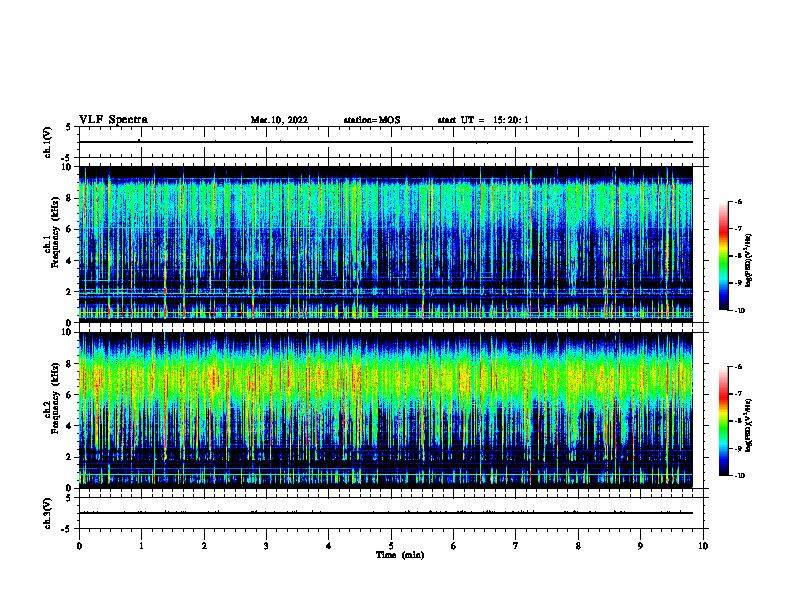Click the ch.2 "Frequency (kHz)" axis label
Image resolution: width=792 pixels, height=612 pixels.
(55, 398)
